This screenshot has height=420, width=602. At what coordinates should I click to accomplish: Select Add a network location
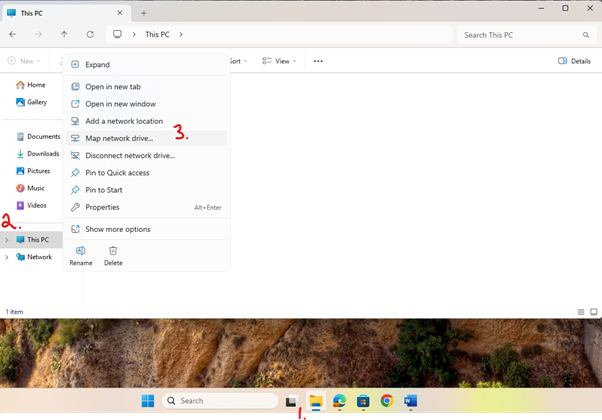pyautogui.click(x=146, y=121)
